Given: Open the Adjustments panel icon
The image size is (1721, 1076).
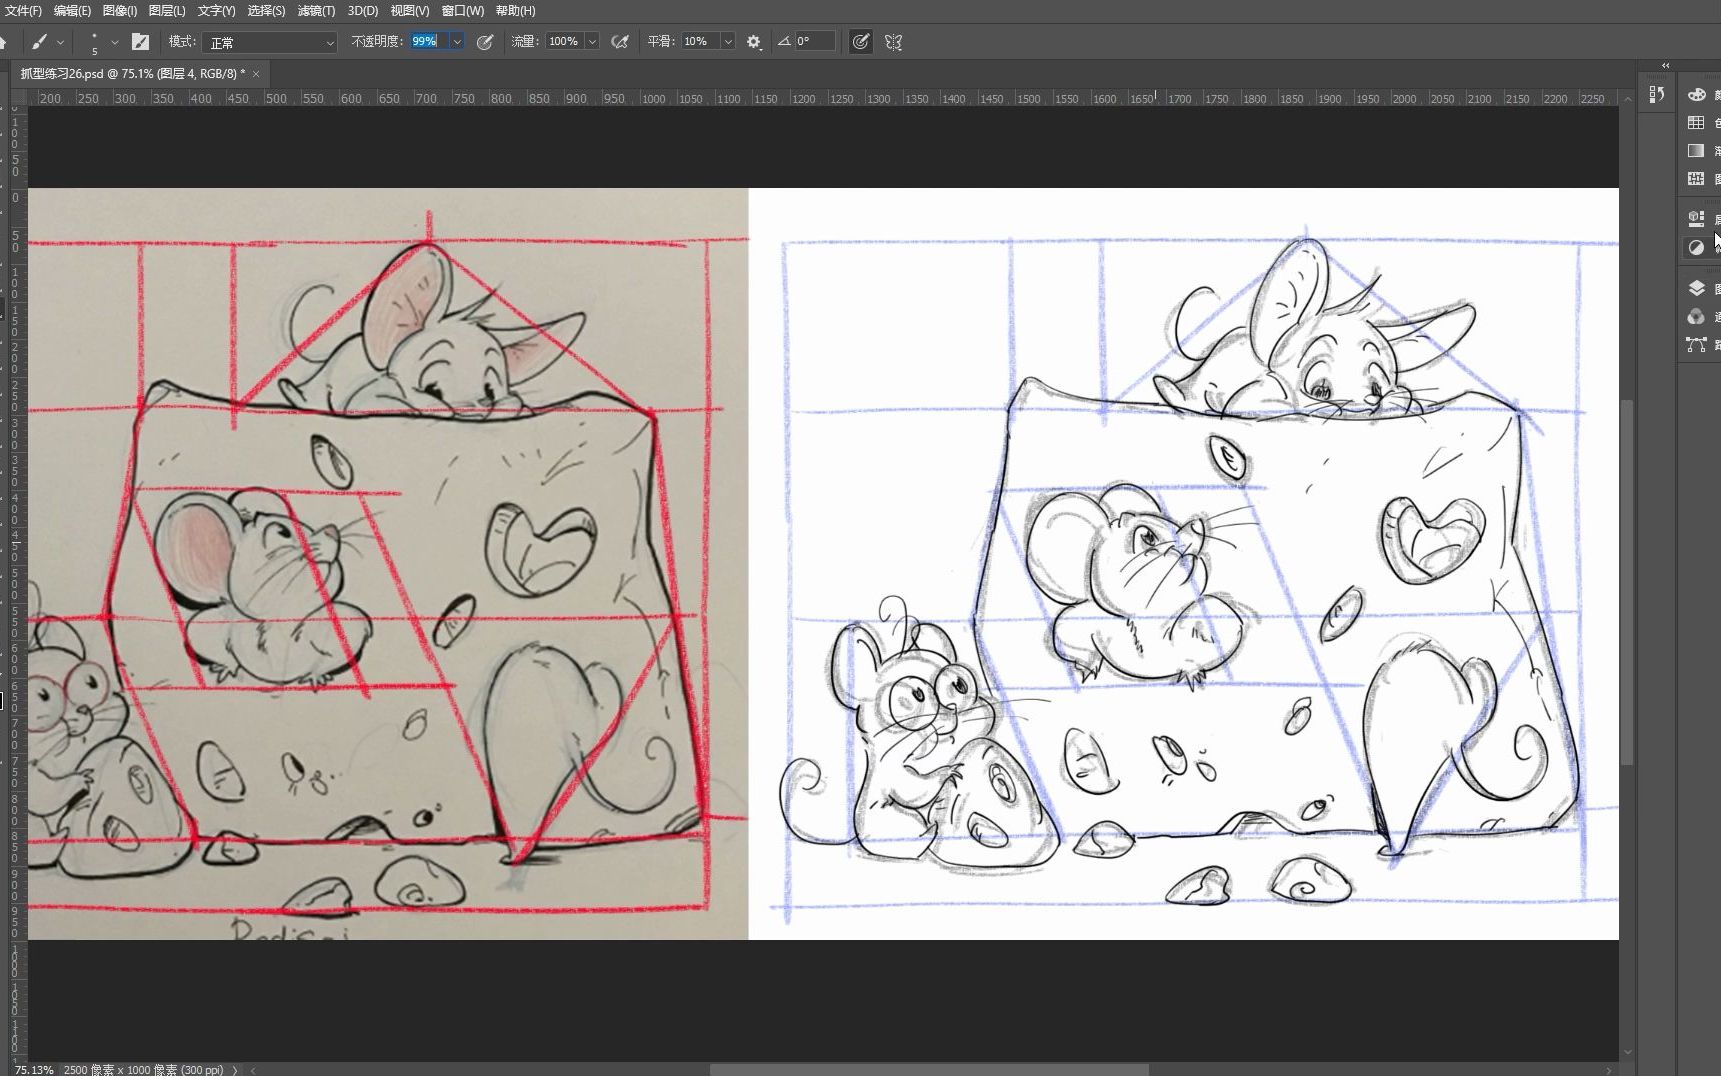Looking at the screenshot, I should point(1696,247).
